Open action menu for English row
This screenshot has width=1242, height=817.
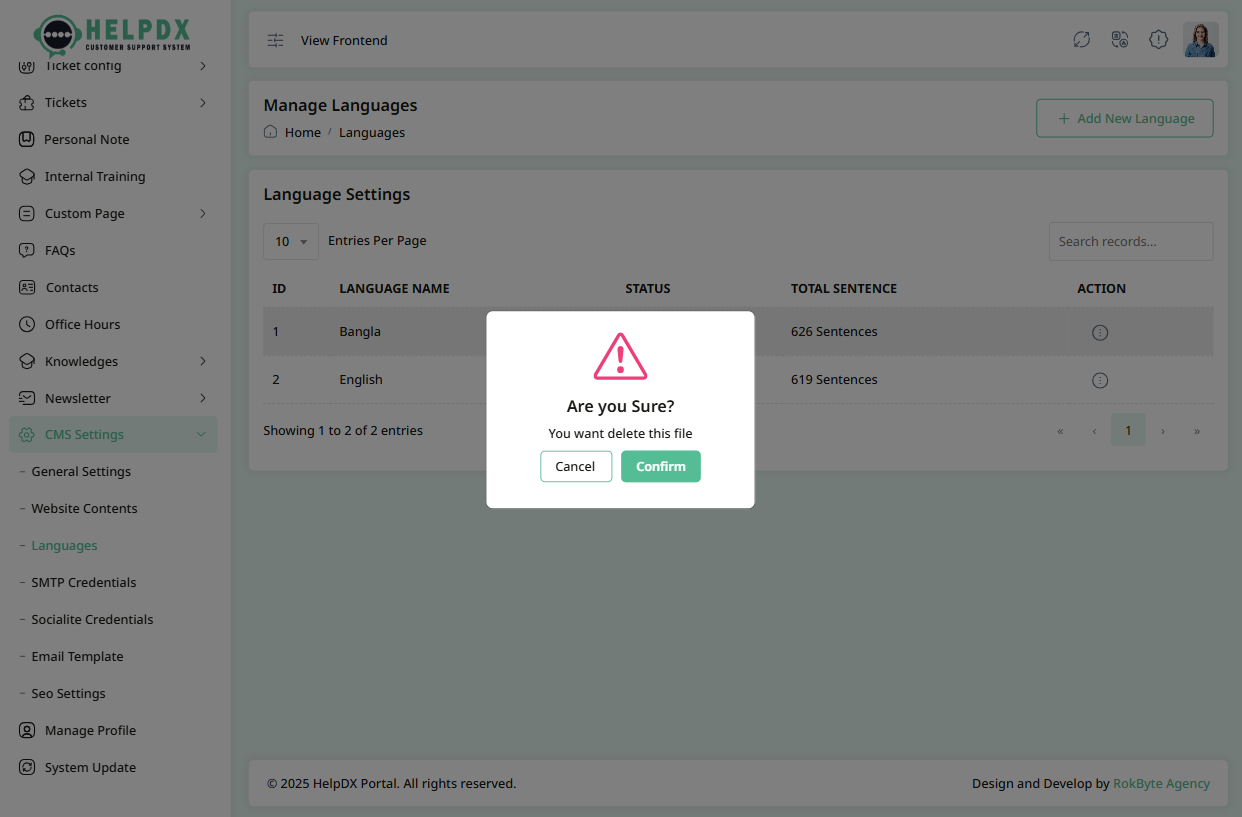(1100, 380)
